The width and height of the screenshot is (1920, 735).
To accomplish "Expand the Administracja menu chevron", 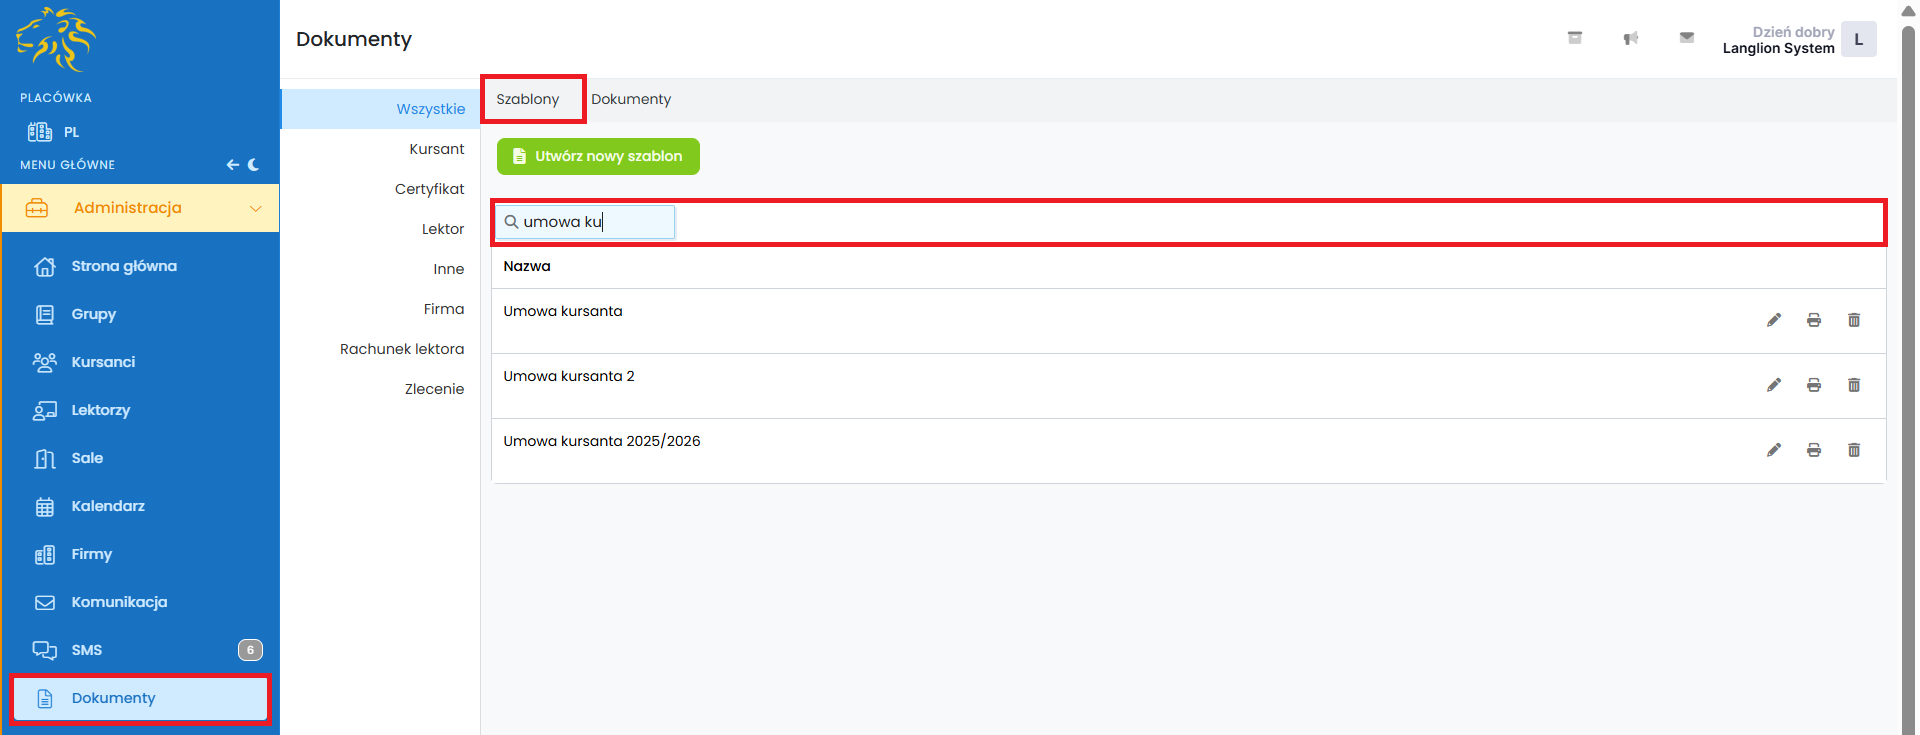I will pyautogui.click(x=255, y=208).
